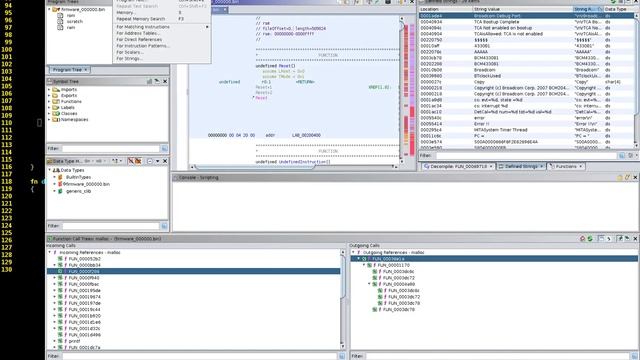Collapse FUN_00001170 in Outgoing Calls
This screenshot has height=360, width=640.
364,265
